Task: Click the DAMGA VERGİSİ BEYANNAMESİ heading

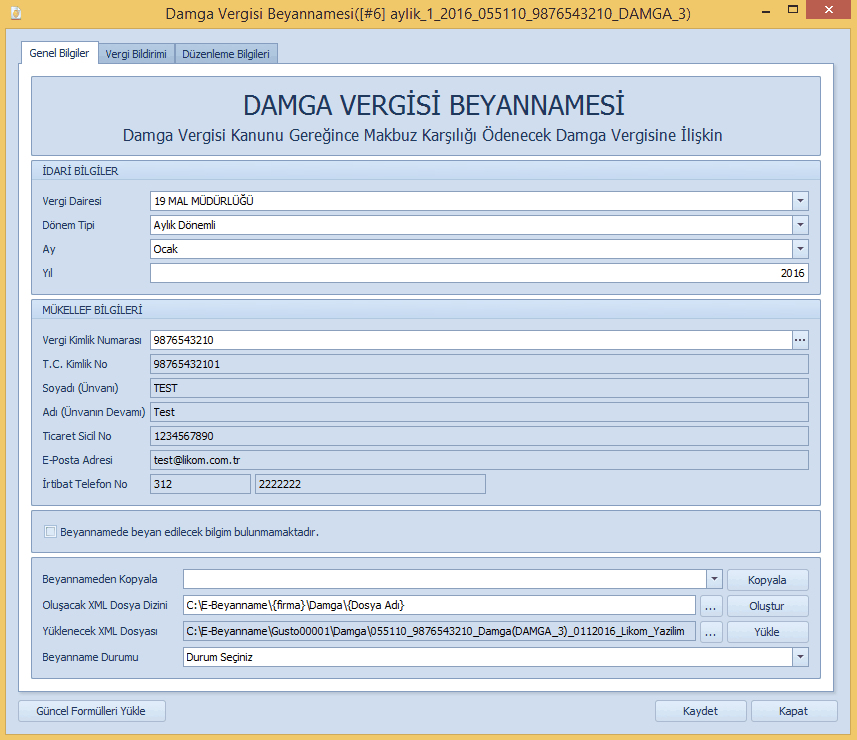Action: [x=433, y=105]
